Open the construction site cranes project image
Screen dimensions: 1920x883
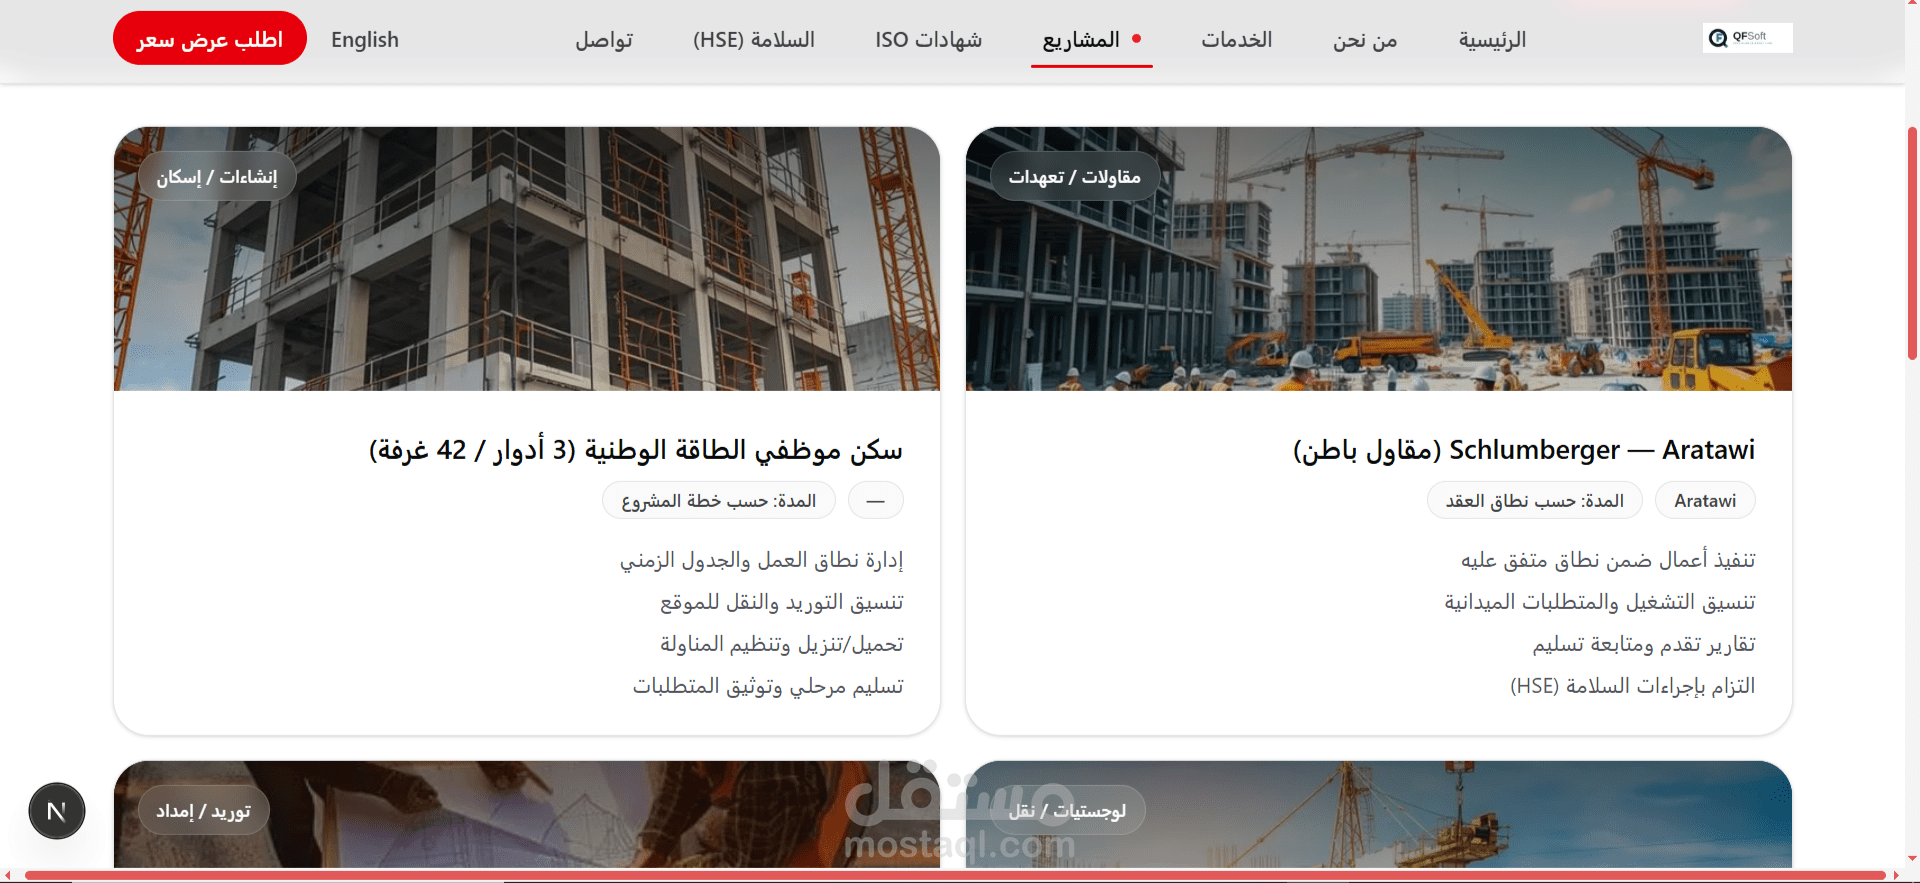pyautogui.click(x=1379, y=259)
